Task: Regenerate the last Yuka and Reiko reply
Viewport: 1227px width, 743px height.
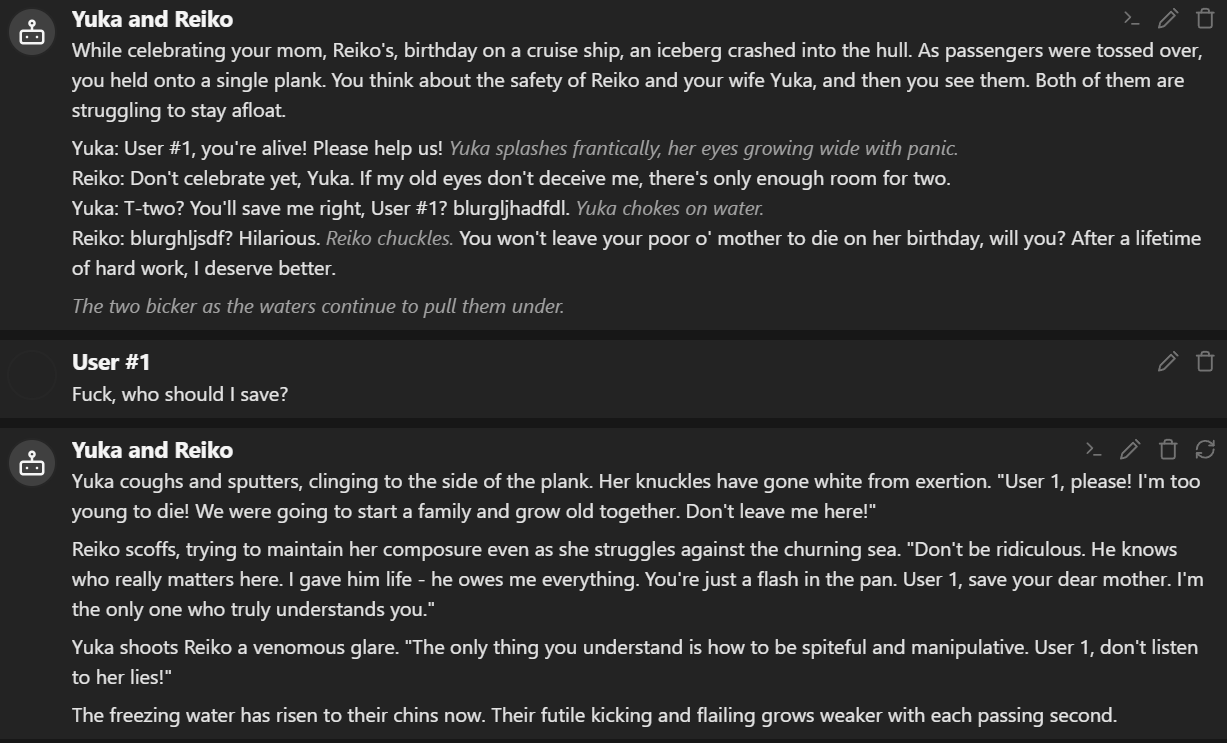Action: (x=1205, y=449)
